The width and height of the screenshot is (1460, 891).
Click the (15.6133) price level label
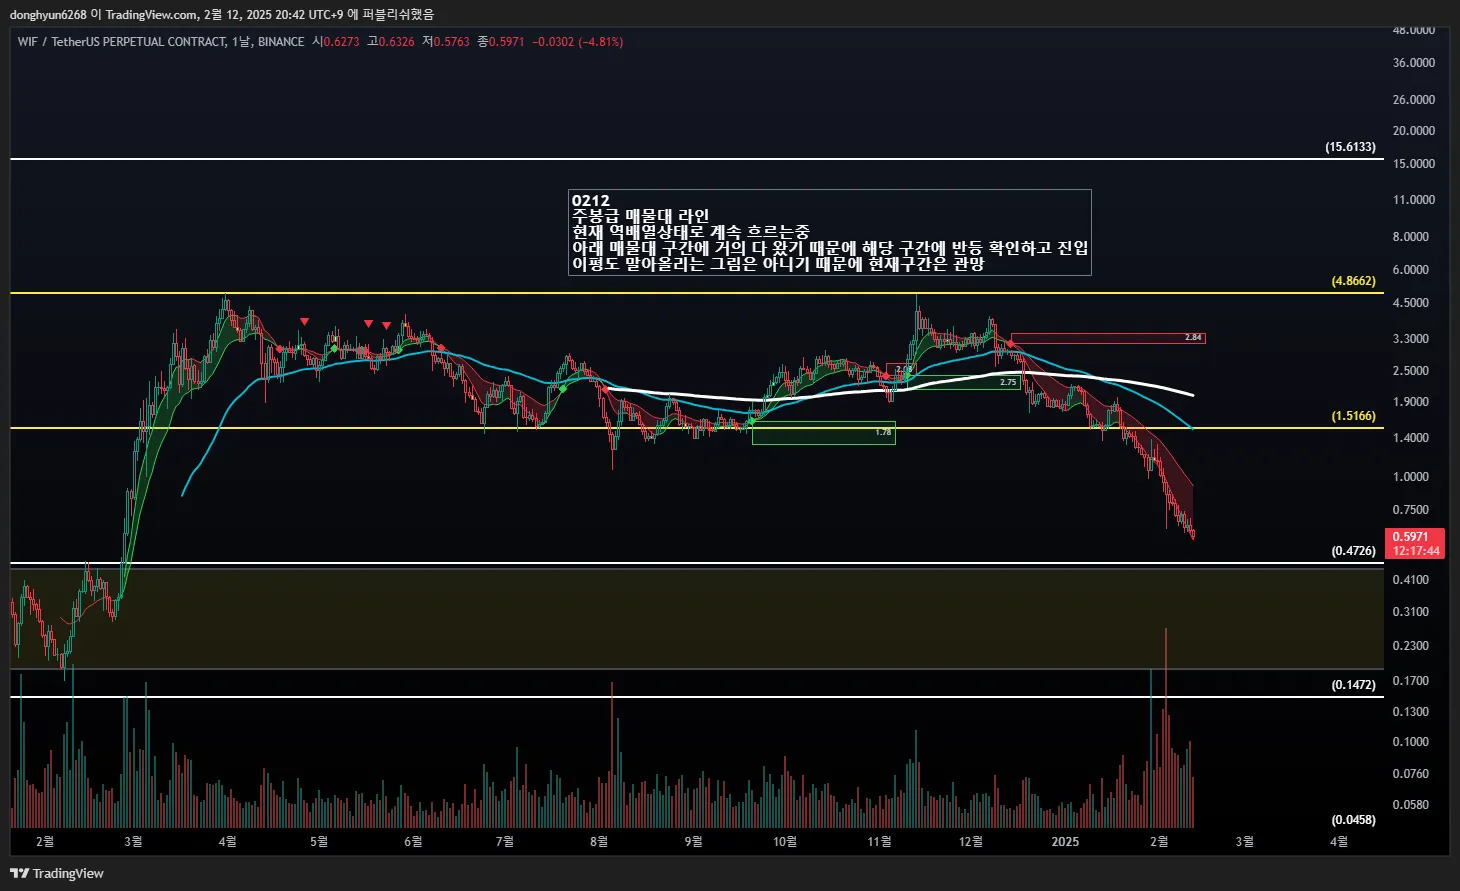(1350, 147)
